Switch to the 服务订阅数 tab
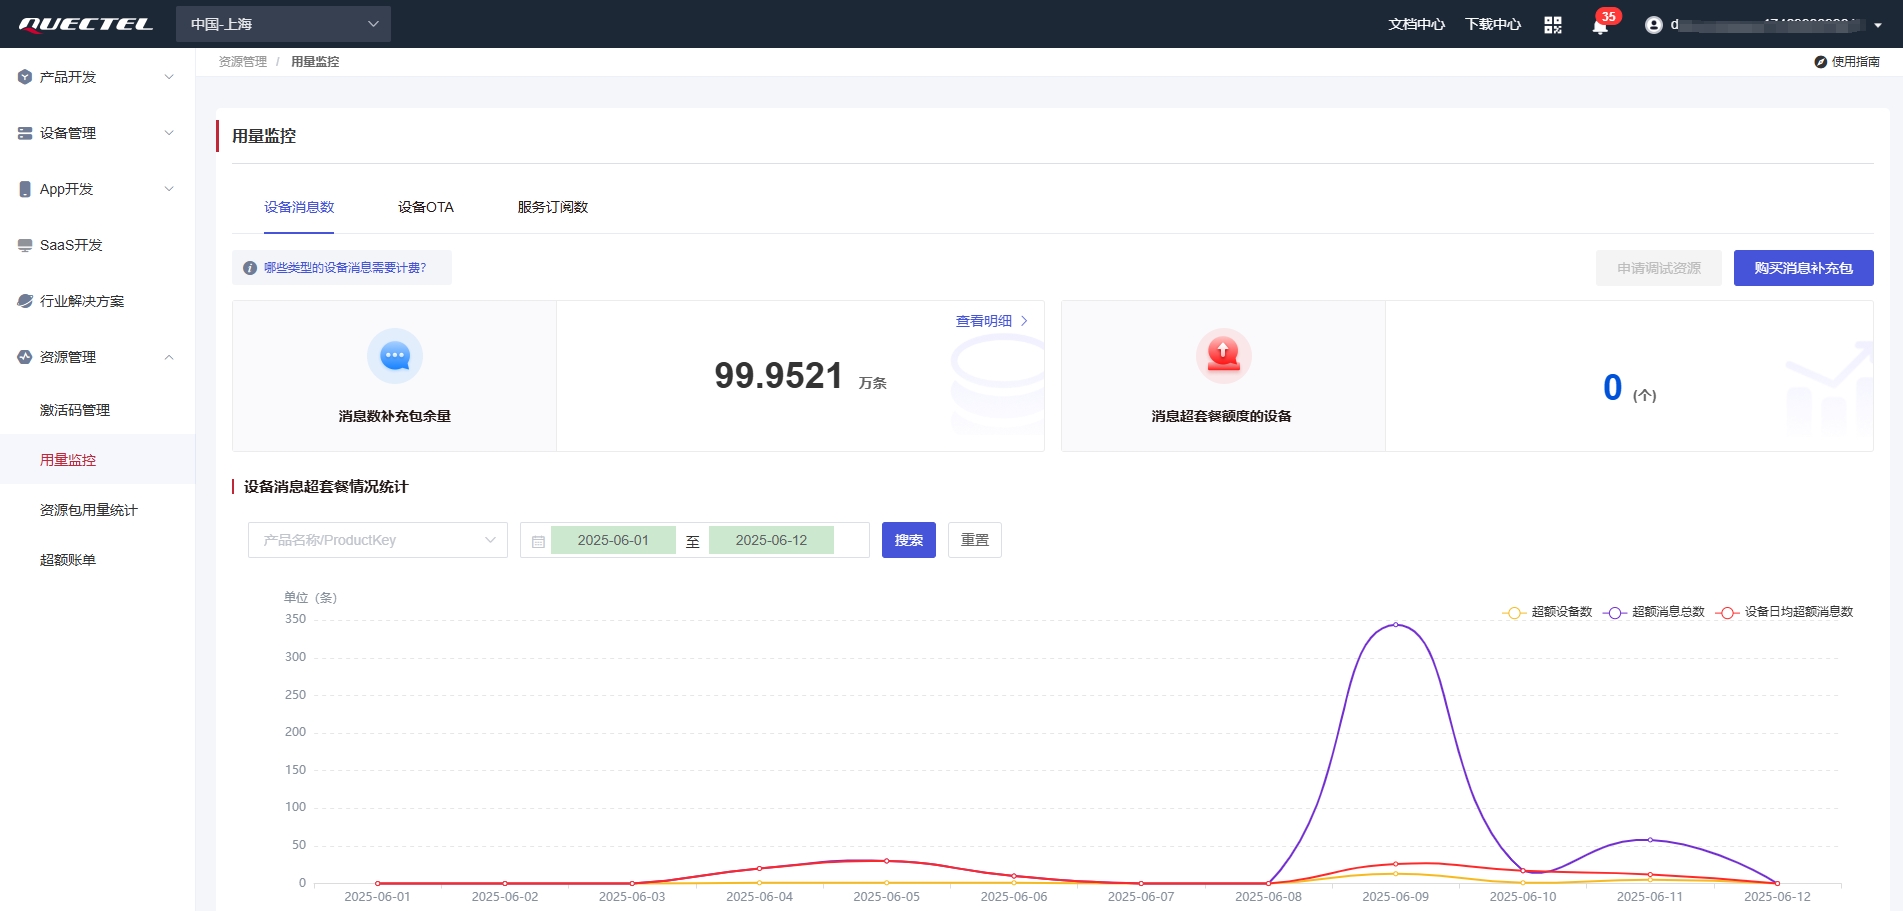 point(553,207)
